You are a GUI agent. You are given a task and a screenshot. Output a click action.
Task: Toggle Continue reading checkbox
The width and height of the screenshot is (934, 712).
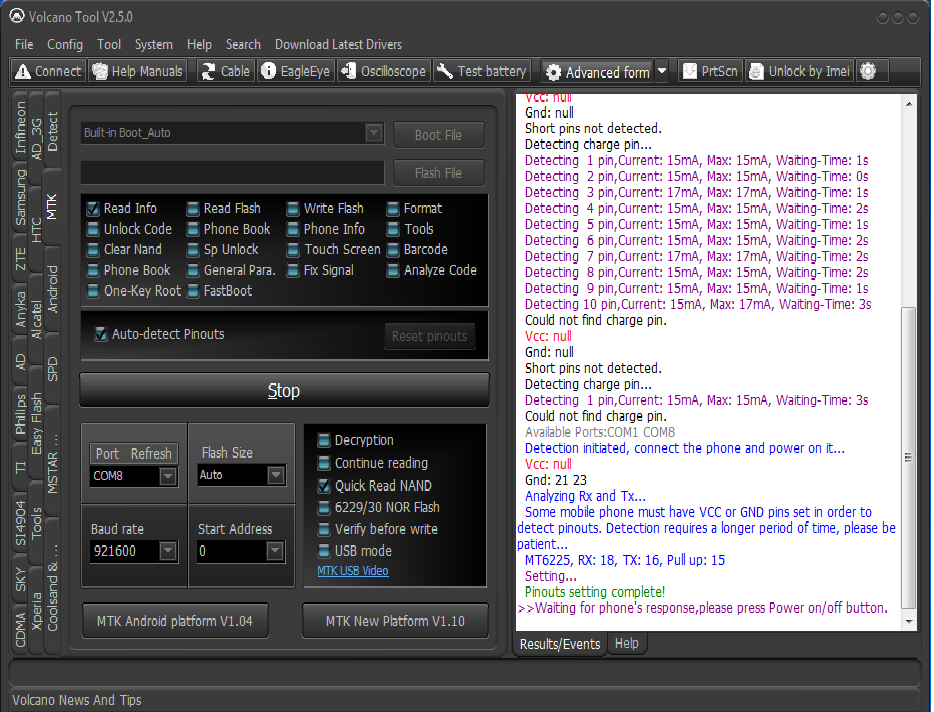(x=324, y=463)
